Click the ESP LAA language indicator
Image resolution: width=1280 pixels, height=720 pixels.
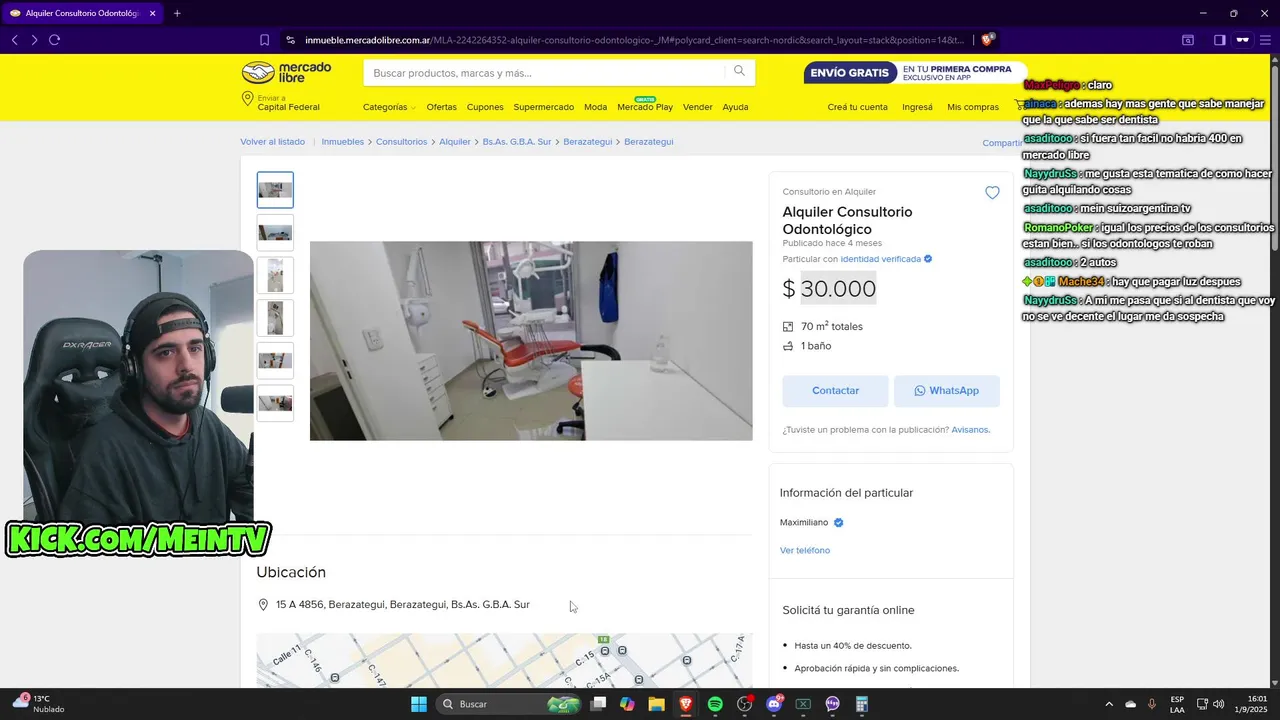(x=1177, y=704)
